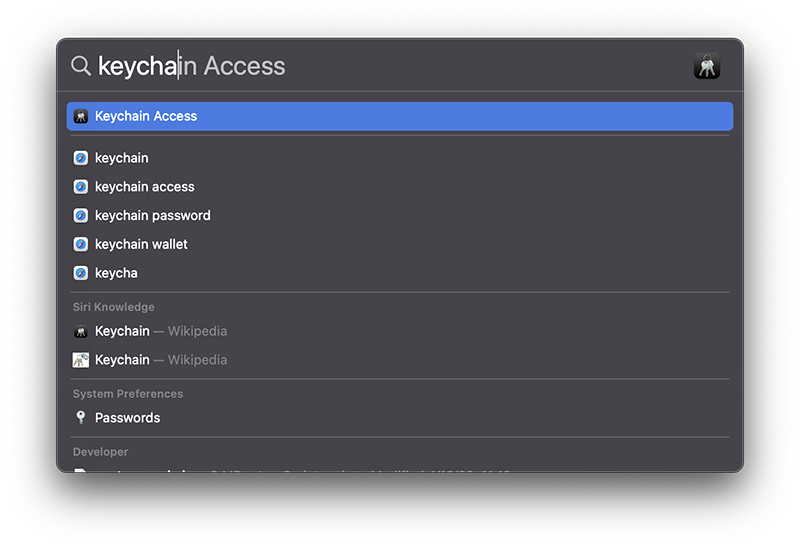The image size is (800, 547).
Task: Click the key icon beside Passwords
Action: (81, 418)
